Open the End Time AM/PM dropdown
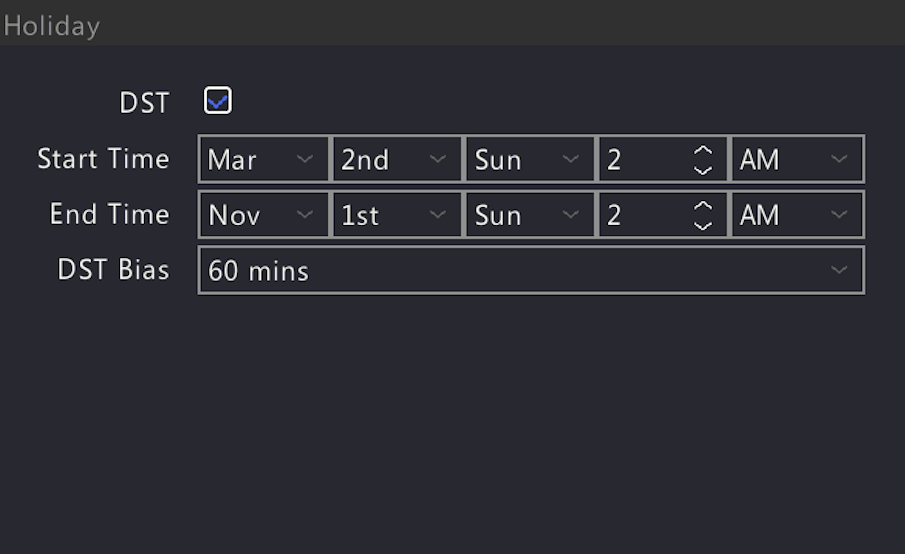 (797, 215)
